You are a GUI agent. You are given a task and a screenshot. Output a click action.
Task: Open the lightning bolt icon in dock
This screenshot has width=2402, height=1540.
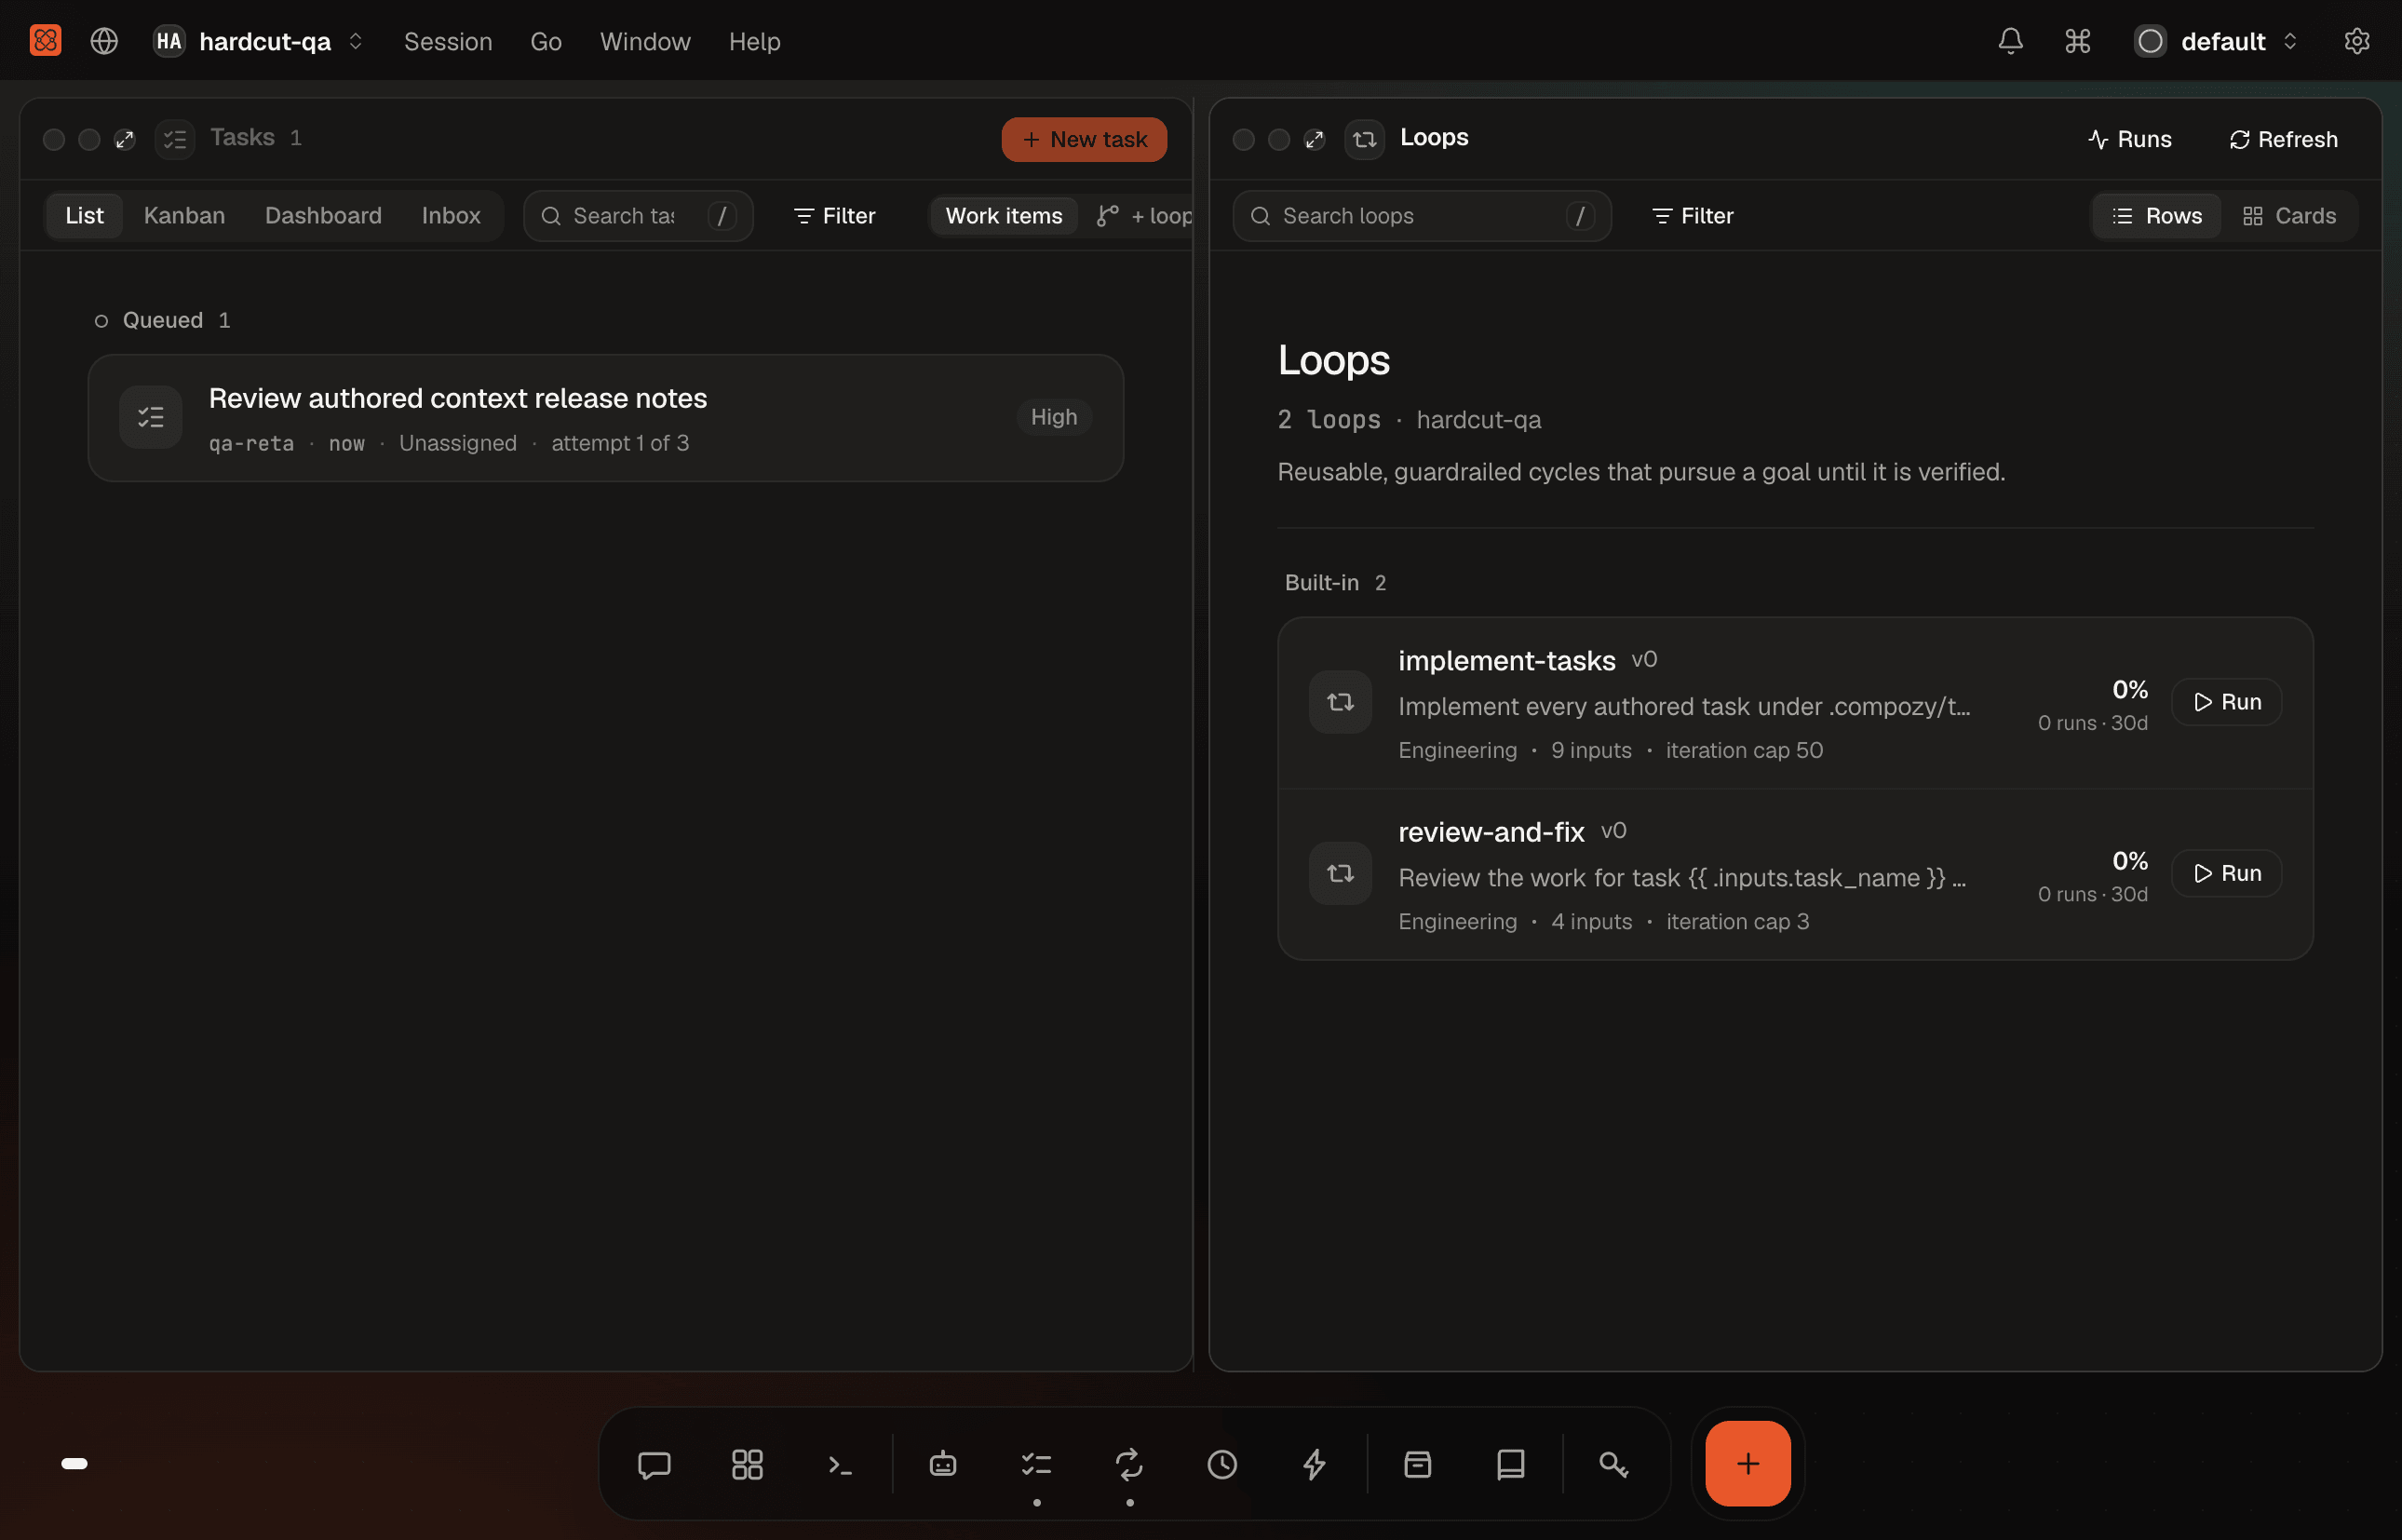[x=1315, y=1464]
